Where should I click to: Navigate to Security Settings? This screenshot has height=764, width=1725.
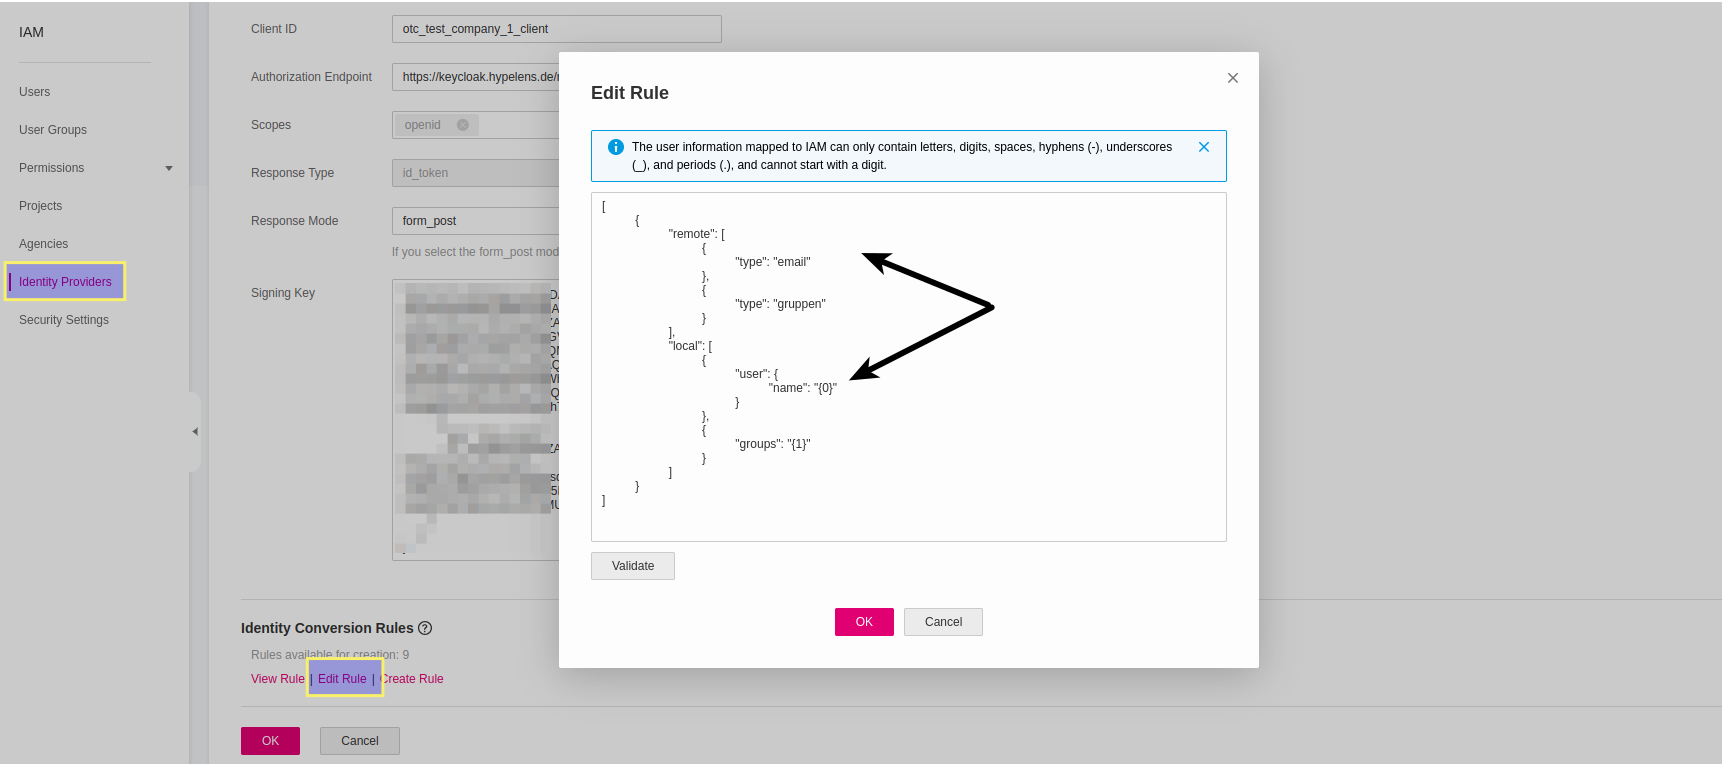(x=64, y=320)
